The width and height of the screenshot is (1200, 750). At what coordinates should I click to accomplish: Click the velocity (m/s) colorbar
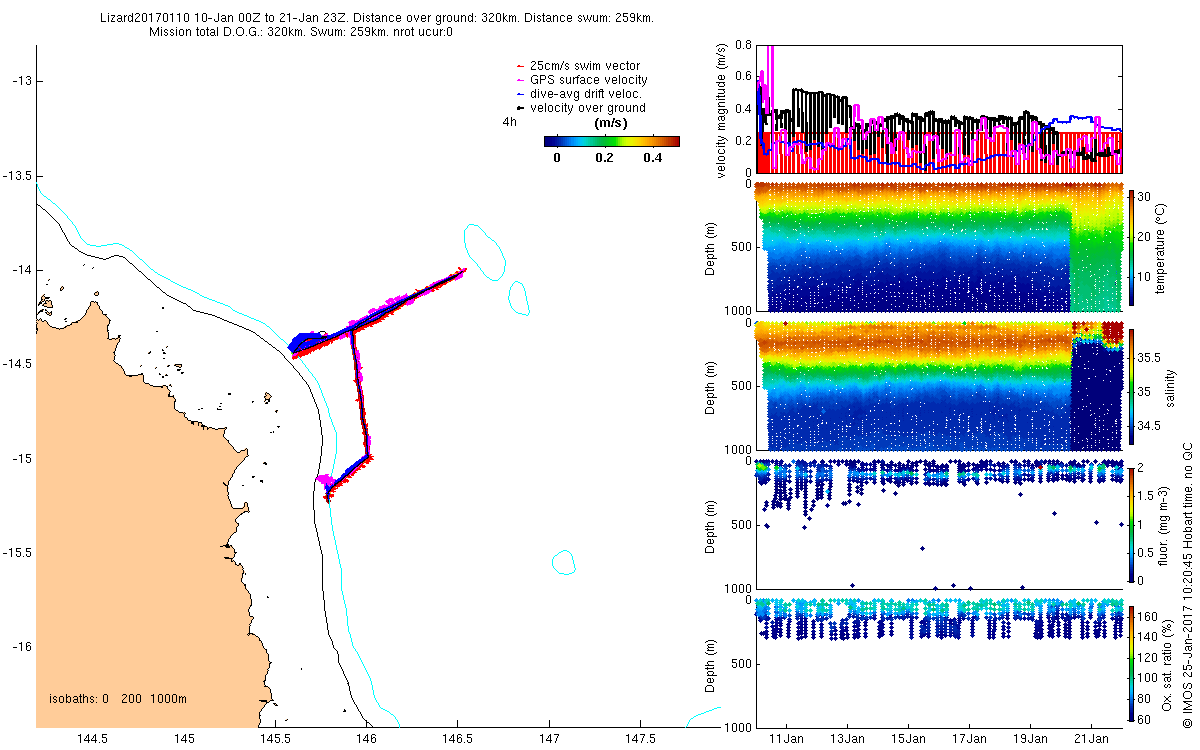(x=611, y=141)
